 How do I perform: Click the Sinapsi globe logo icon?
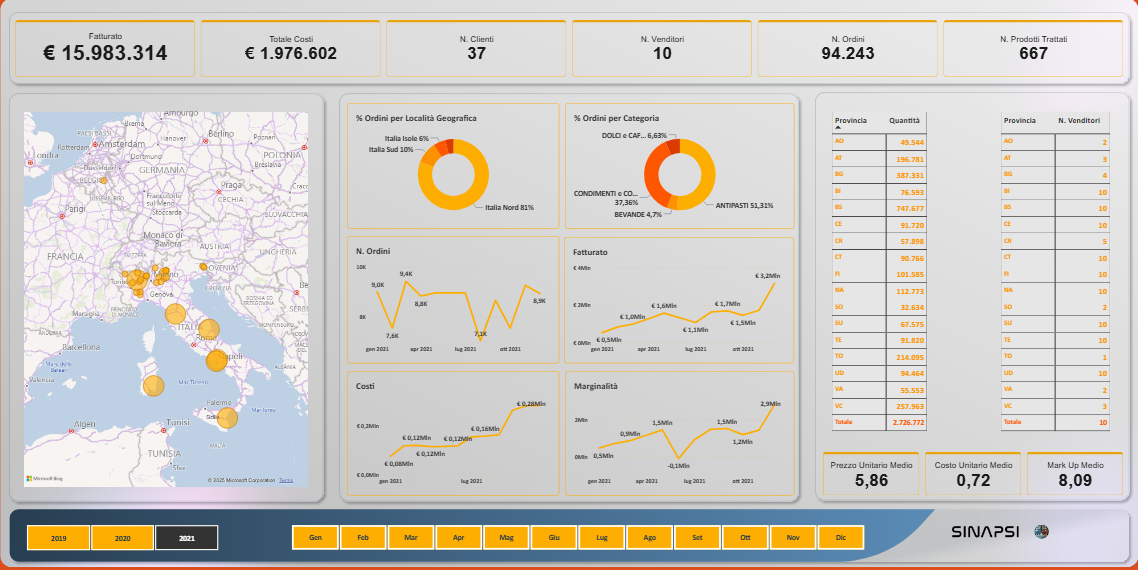pos(1041,532)
